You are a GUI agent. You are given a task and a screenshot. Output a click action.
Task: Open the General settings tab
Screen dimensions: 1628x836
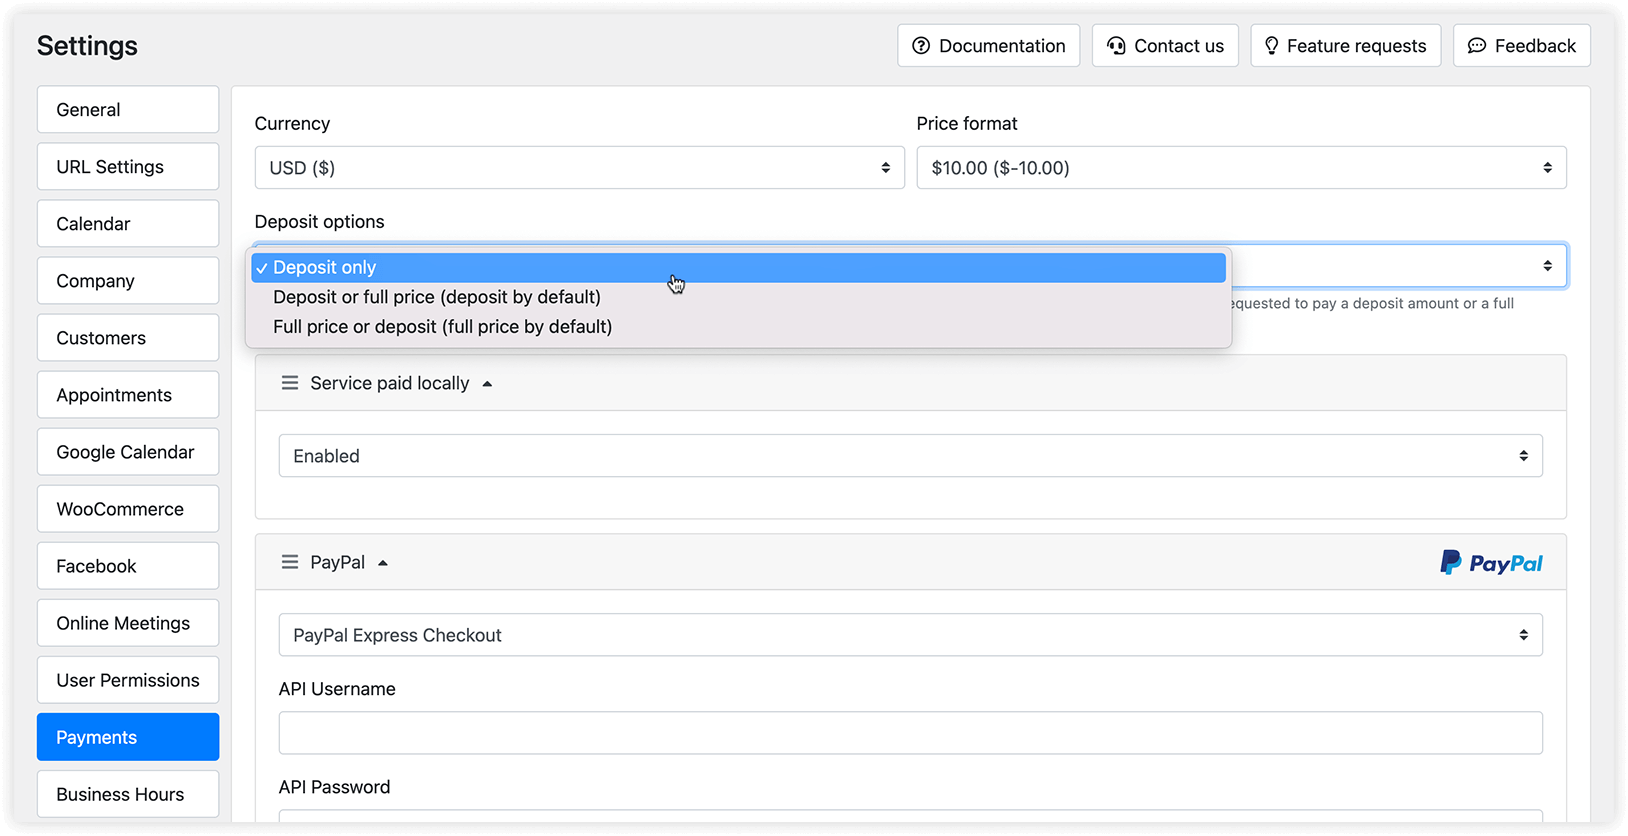pyautogui.click(x=128, y=110)
